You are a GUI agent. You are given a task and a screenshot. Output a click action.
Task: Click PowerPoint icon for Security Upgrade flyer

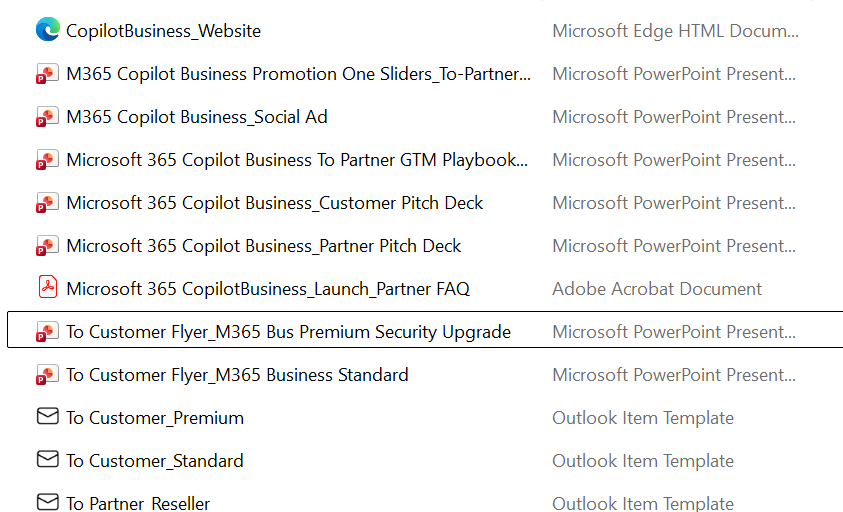pos(47,332)
